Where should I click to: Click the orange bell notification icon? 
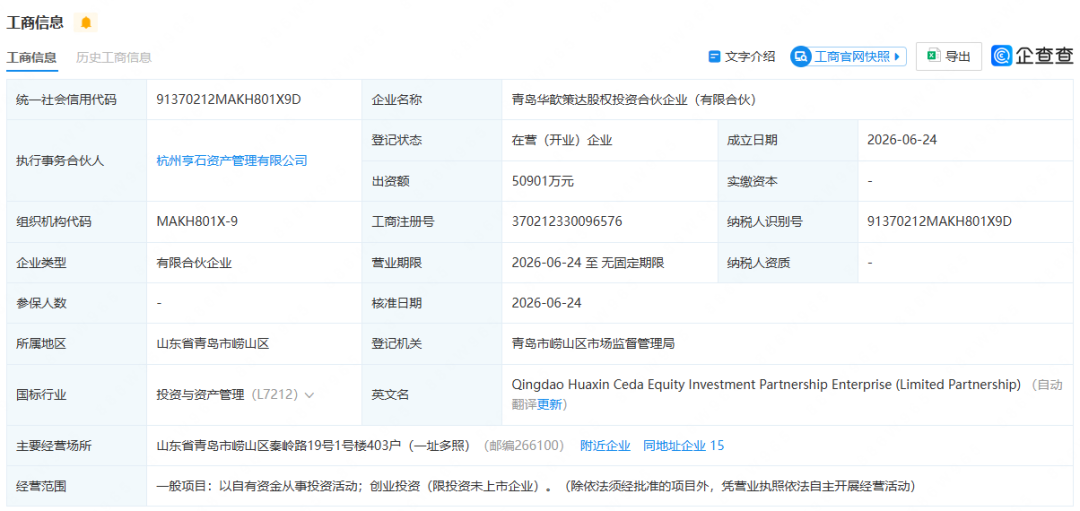coord(85,23)
